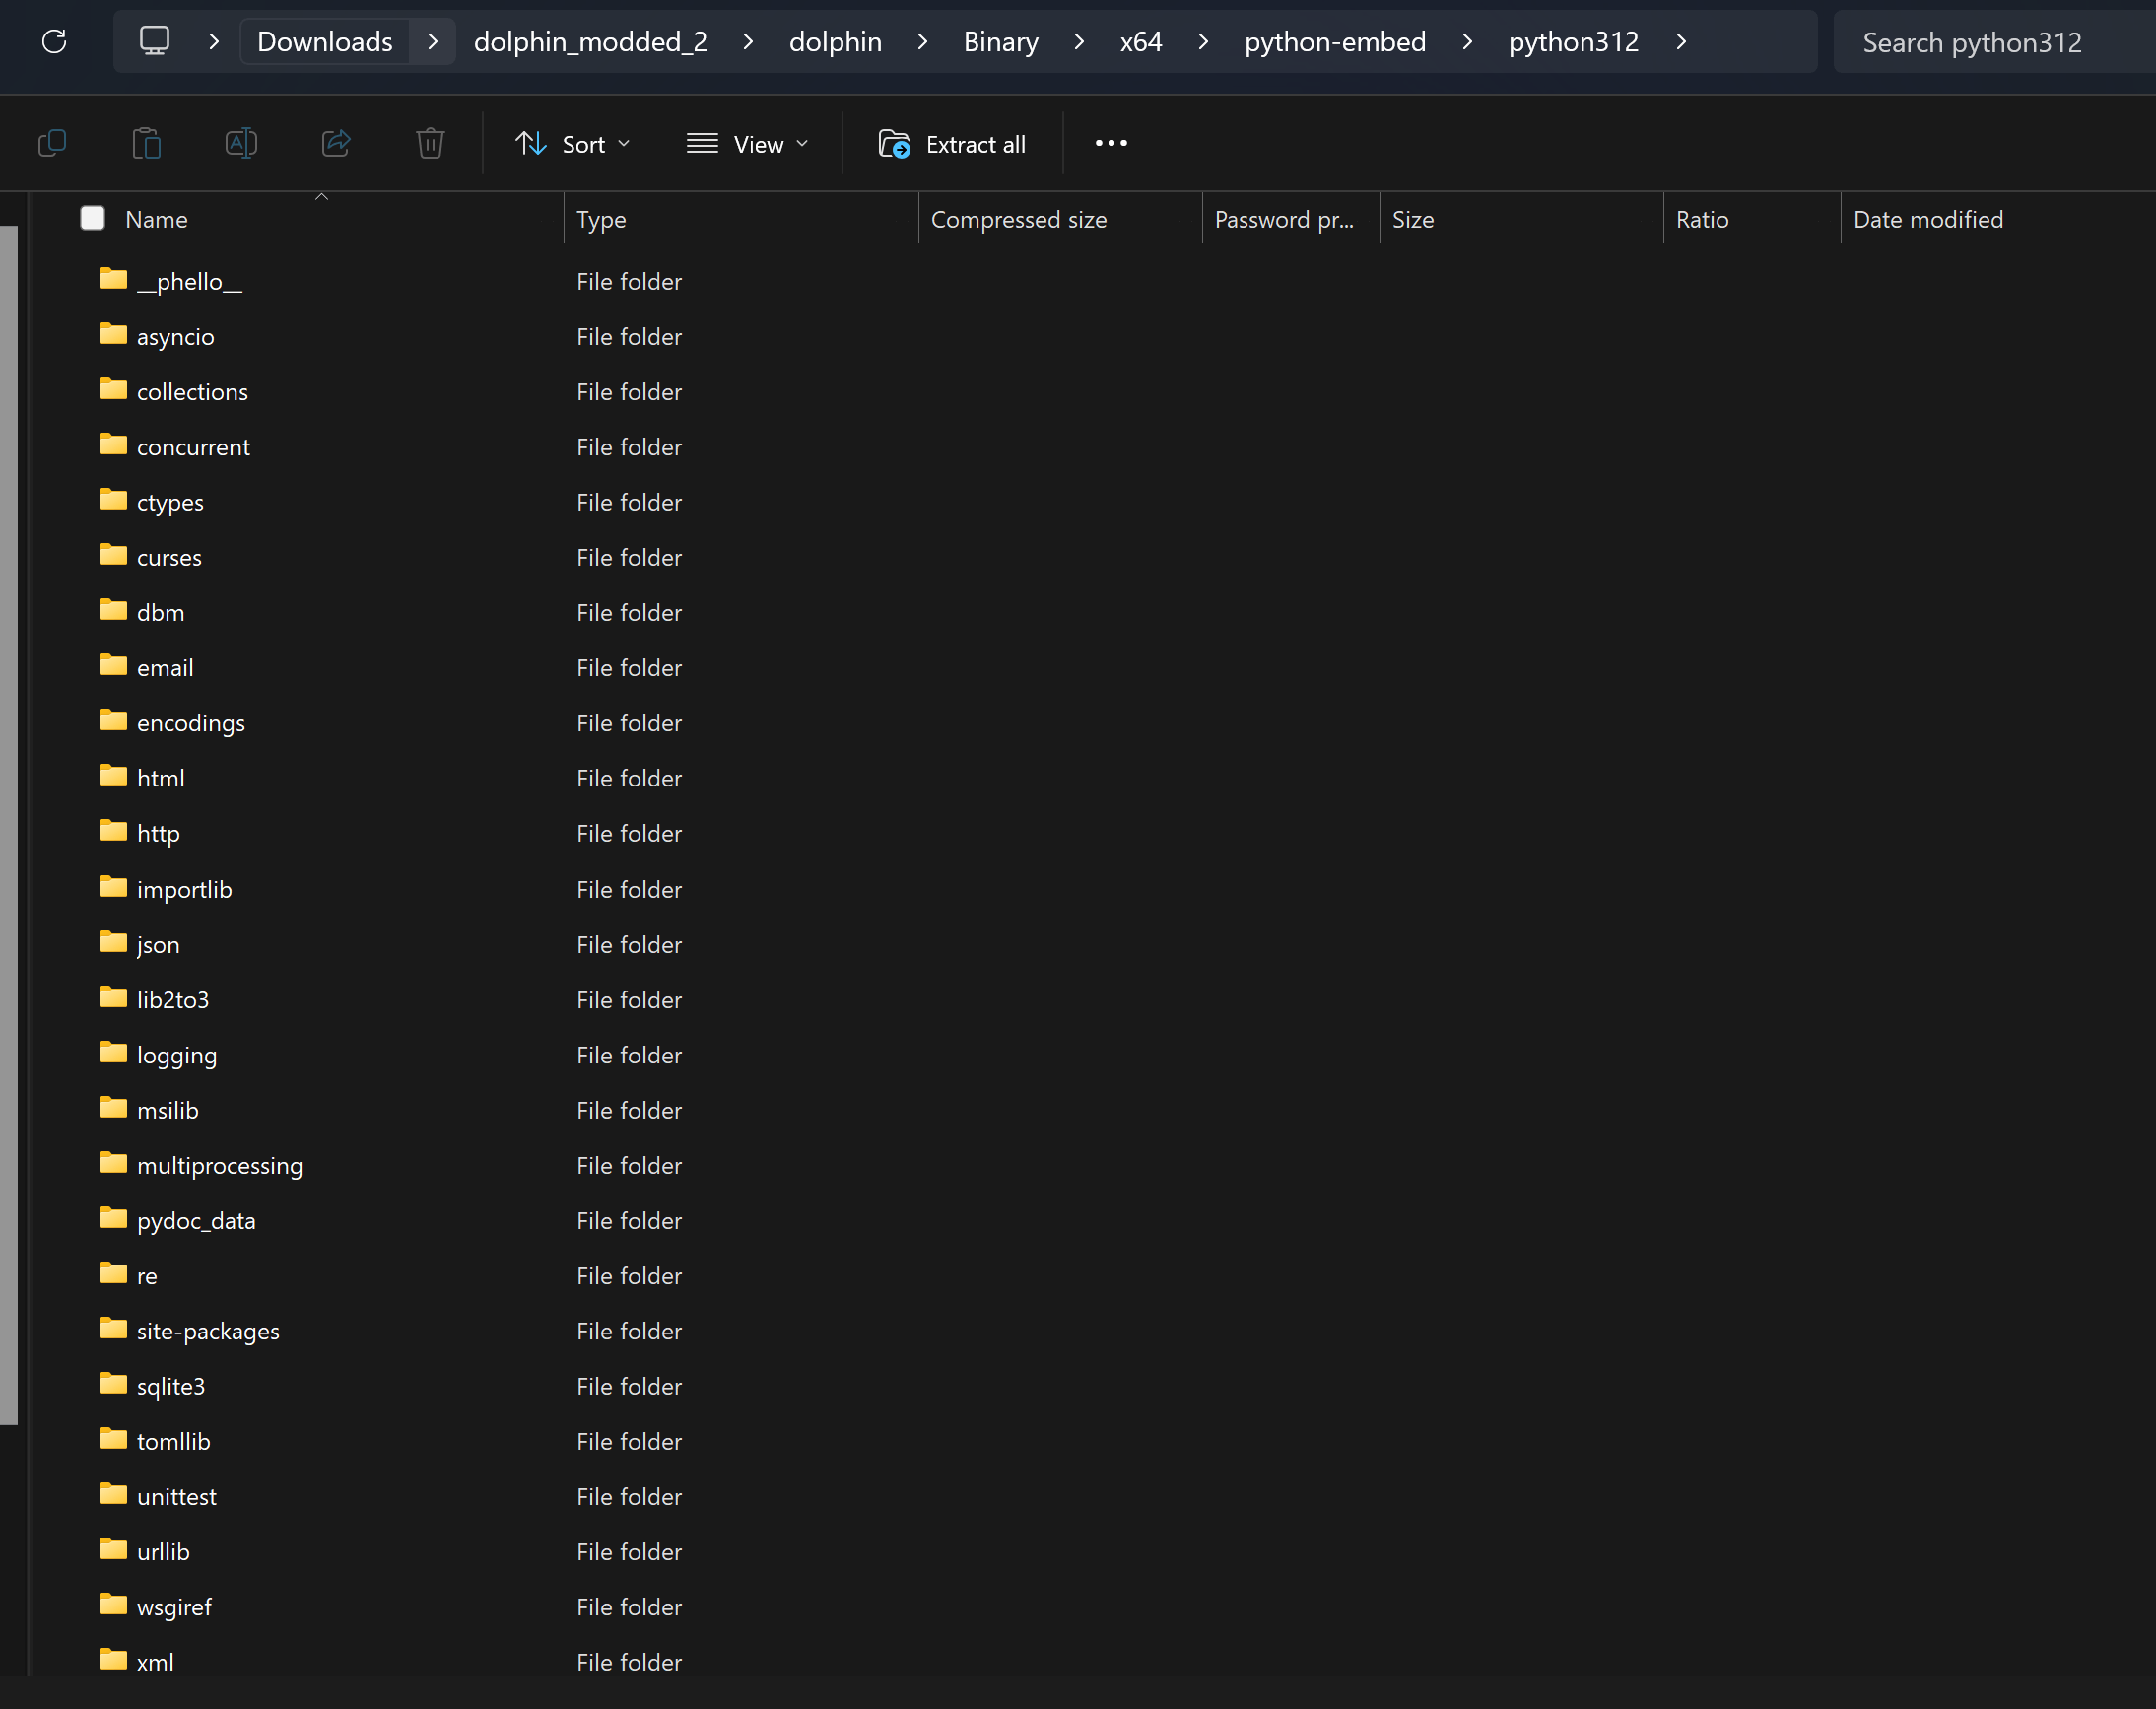
Task: Click the This PC monitor icon
Action: [154, 41]
